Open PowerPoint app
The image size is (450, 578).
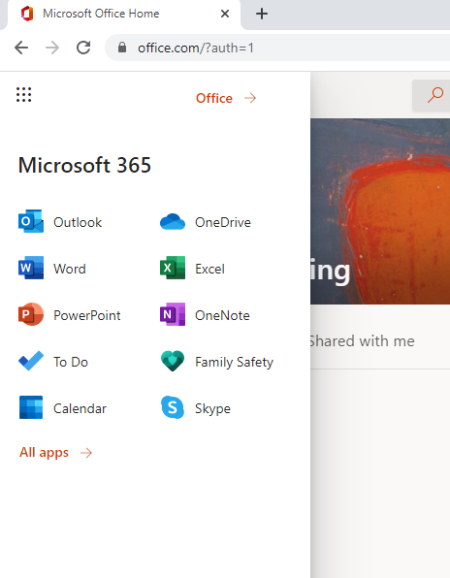[x=69, y=315]
